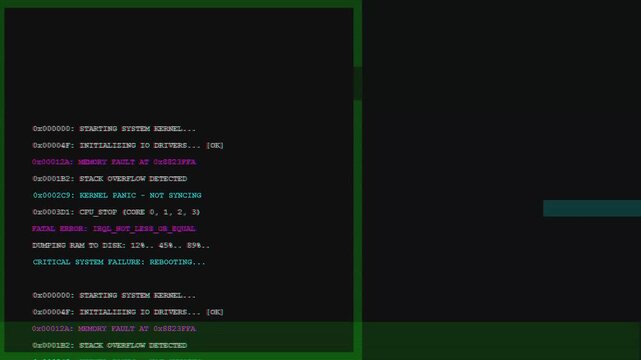Viewport: 641px width, 360px height.
Task: Select the DUMPING RAM TO DISK line
Action: [121, 246]
